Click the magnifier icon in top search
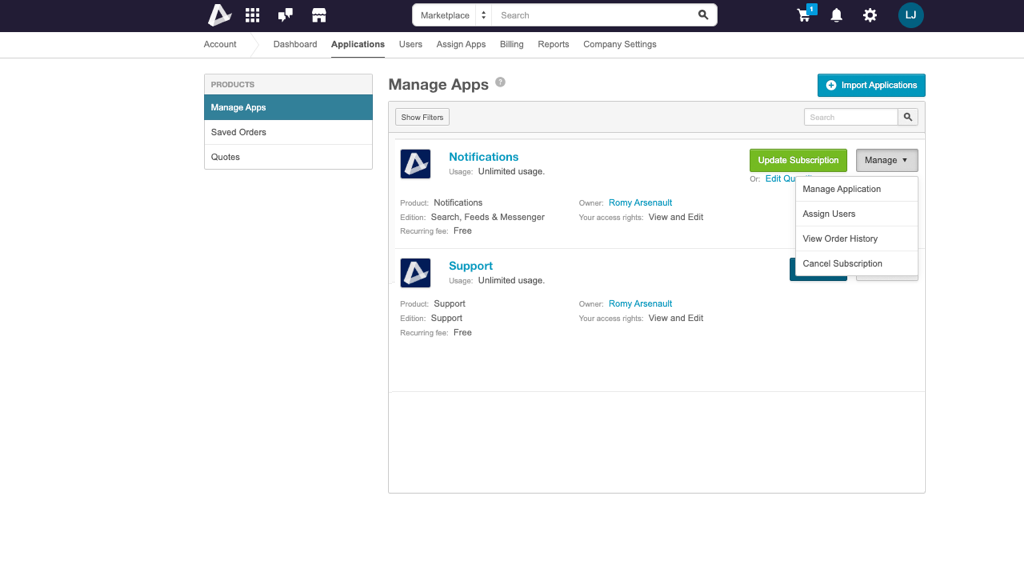 [x=703, y=15]
